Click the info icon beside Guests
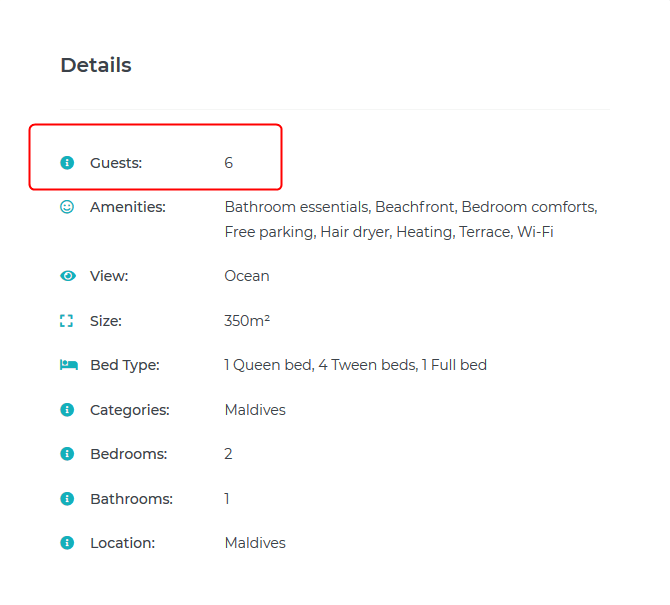This screenshot has height=605, width=670. tap(68, 162)
